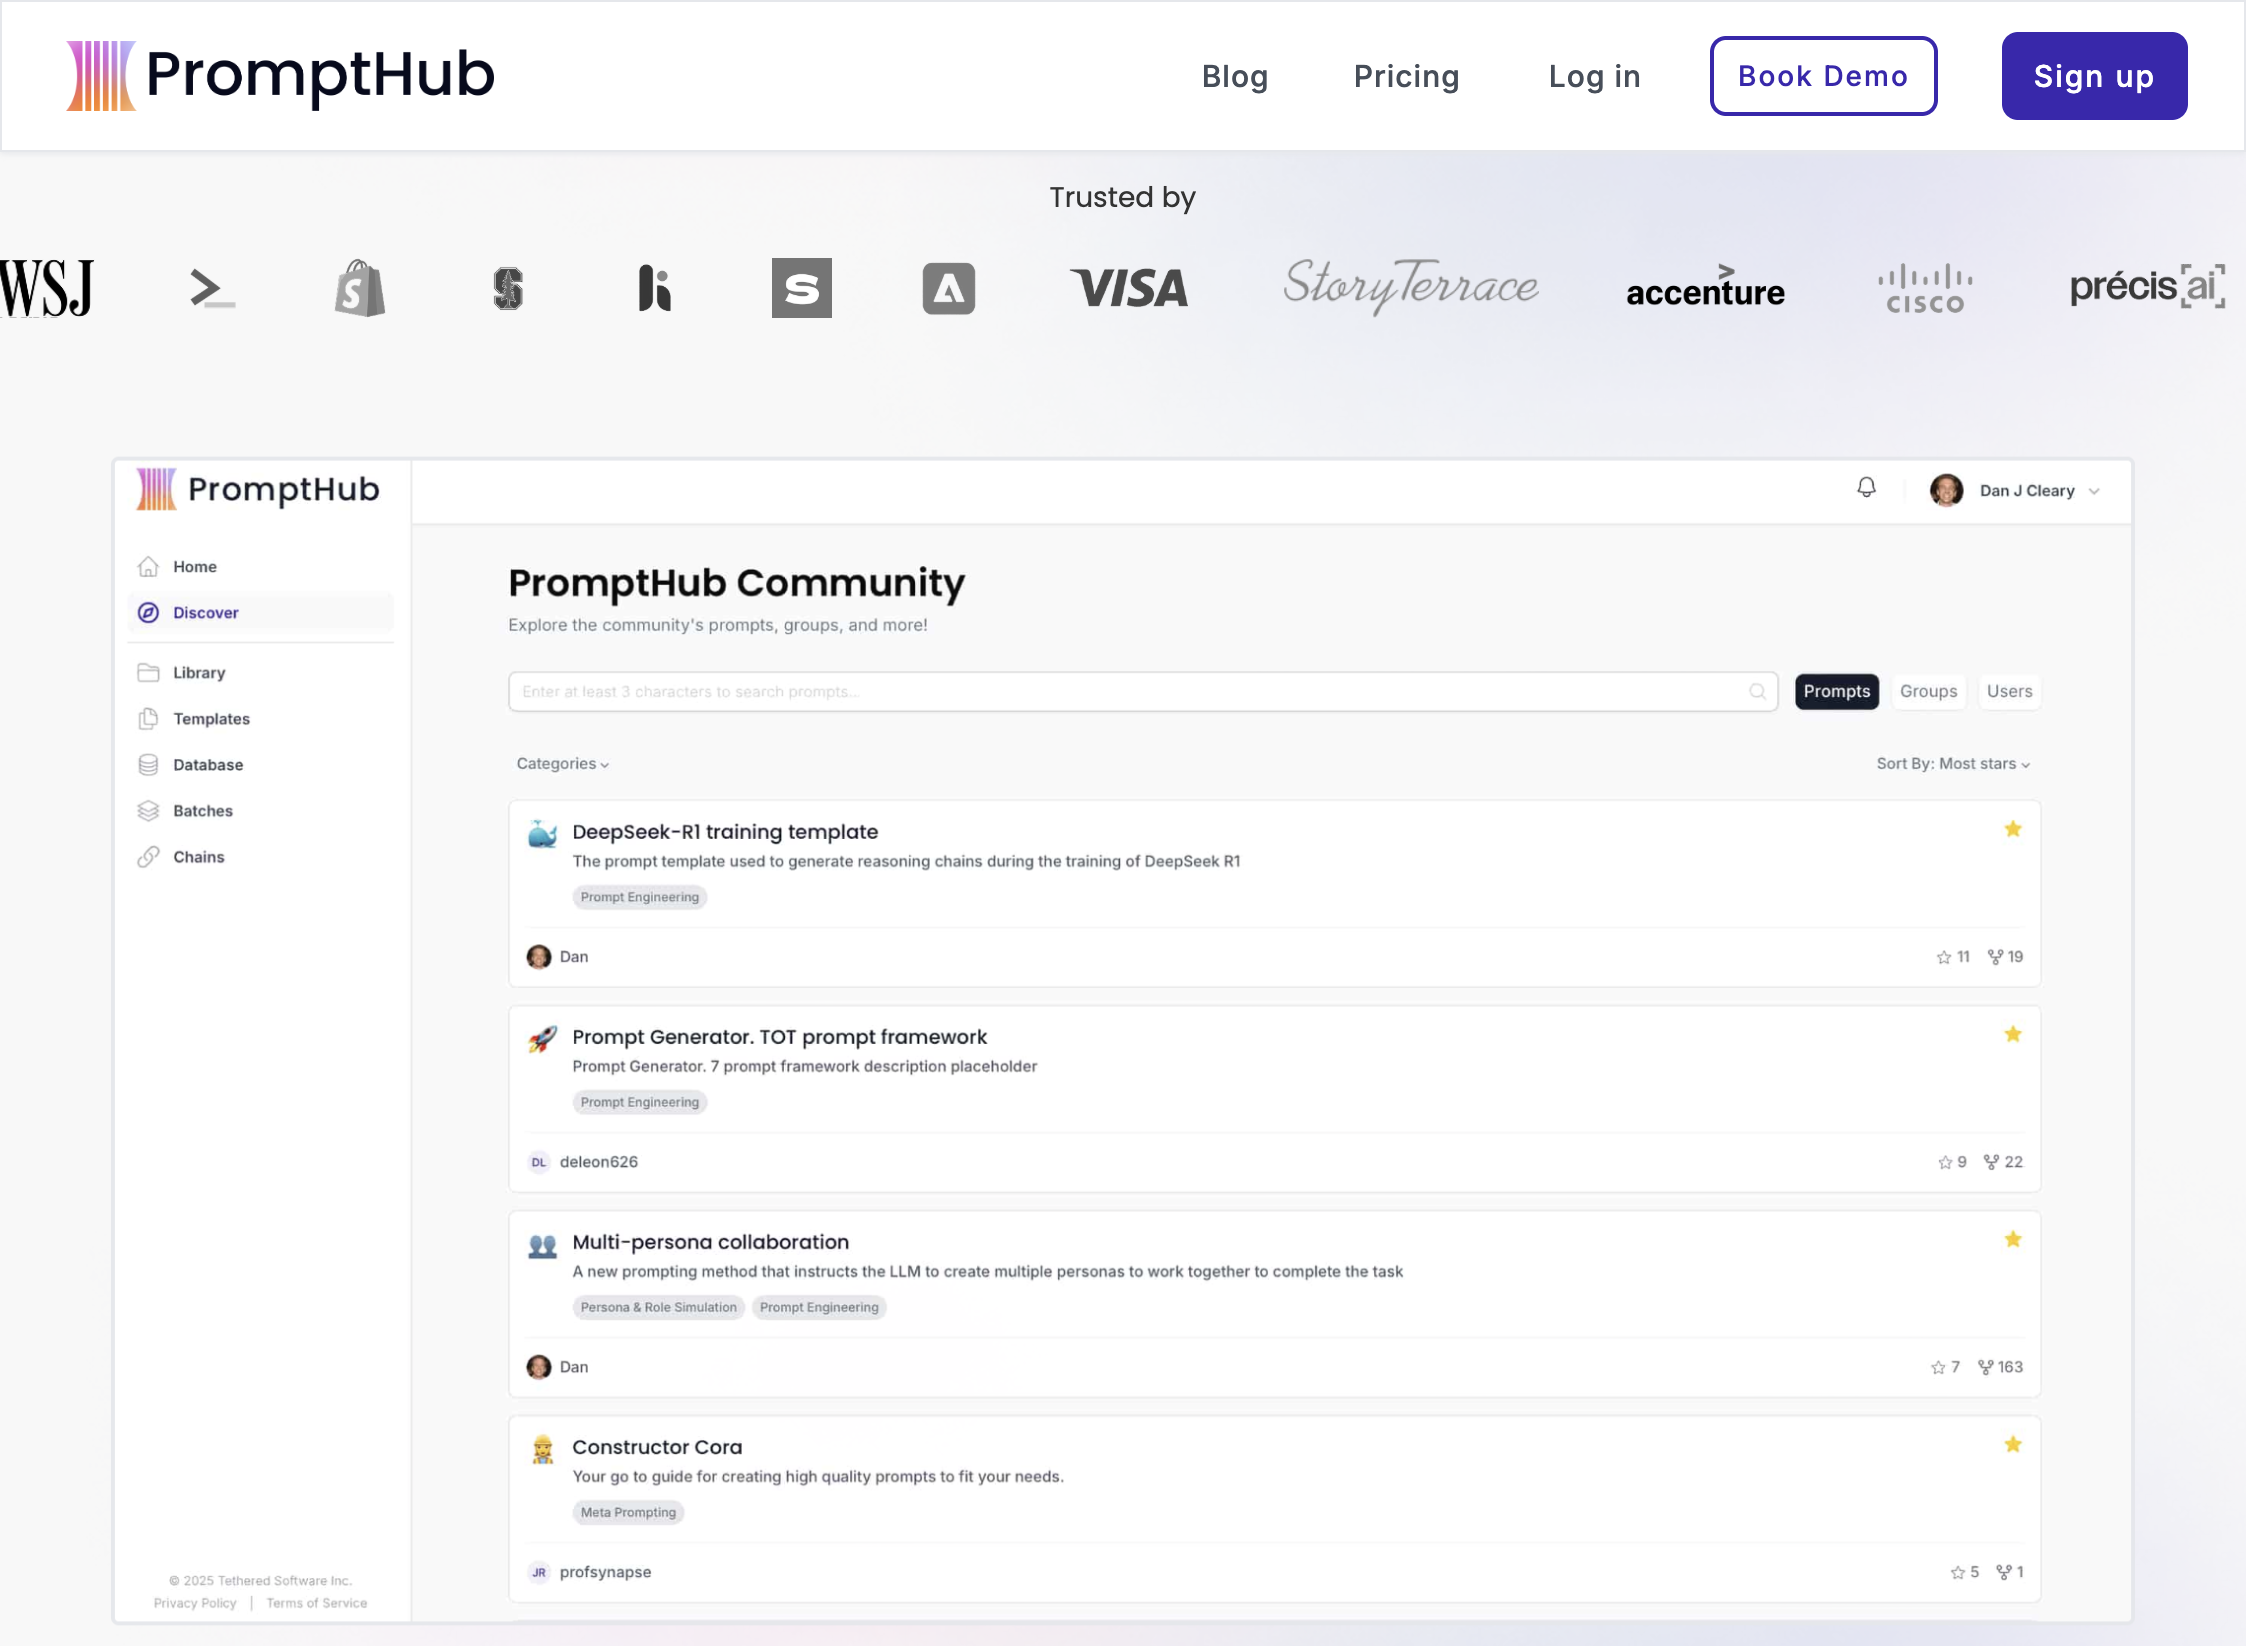
Task: Click the 163 forks count on Multi-persona card
Action: coord(2000,1367)
